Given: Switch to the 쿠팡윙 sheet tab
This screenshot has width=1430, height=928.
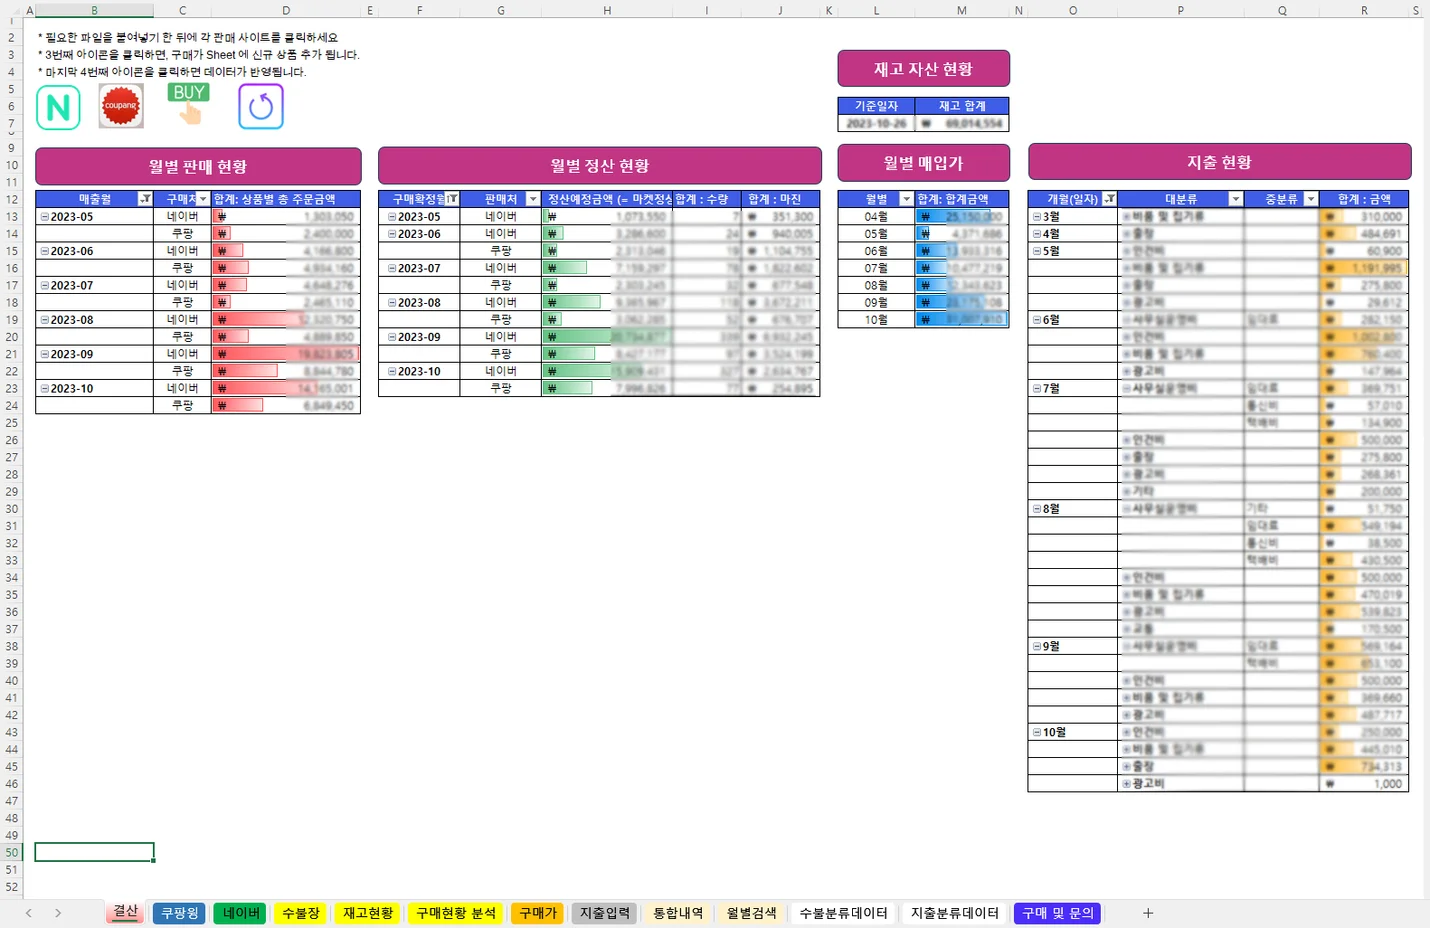Looking at the screenshot, I should pyautogui.click(x=180, y=913).
